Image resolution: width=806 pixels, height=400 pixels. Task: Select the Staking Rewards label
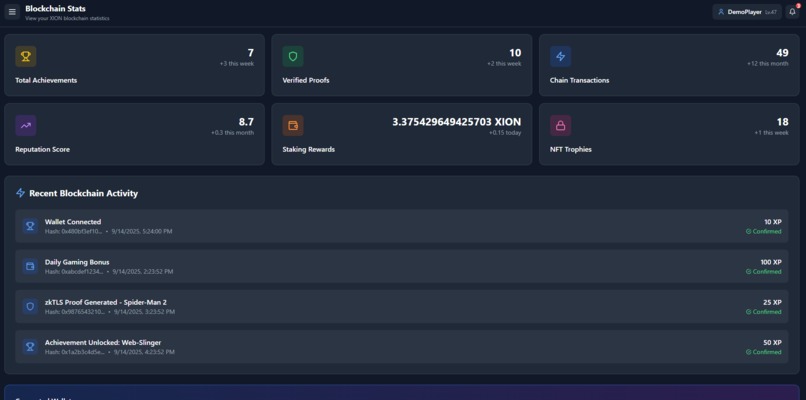click(x=308, y=149)
